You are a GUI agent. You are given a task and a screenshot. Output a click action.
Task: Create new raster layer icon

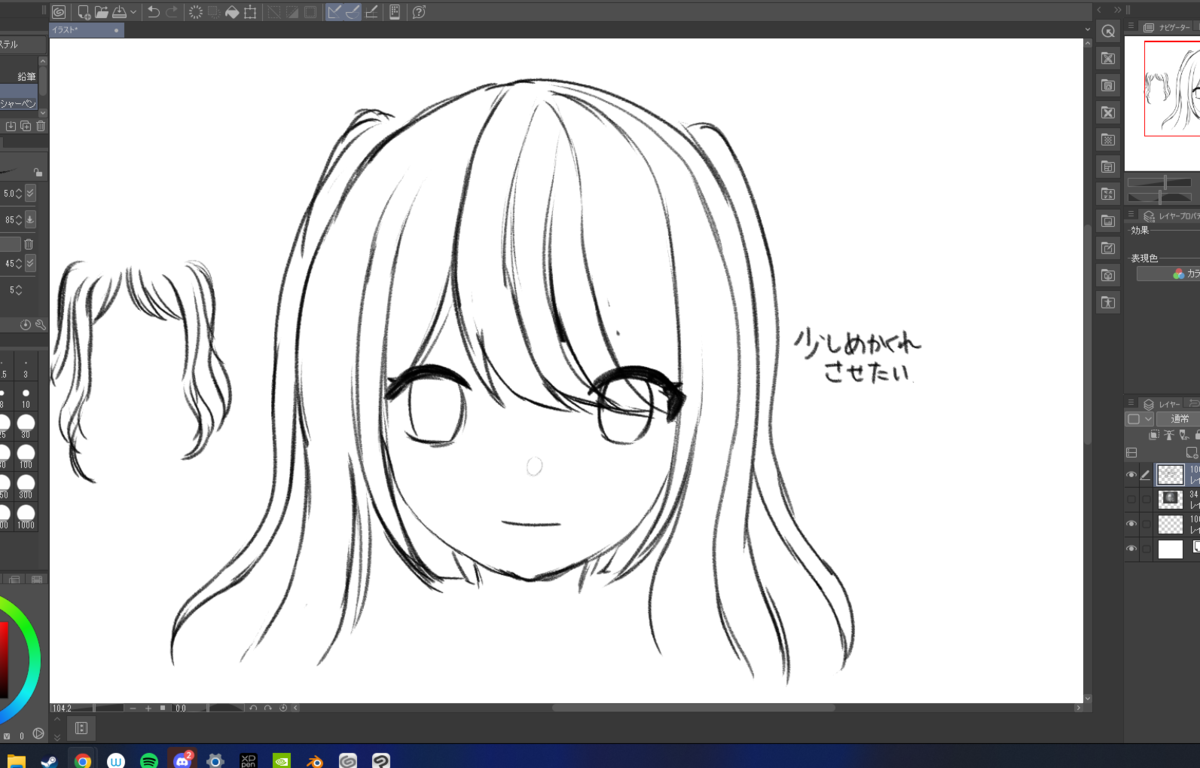click(x=1194, y=453)
